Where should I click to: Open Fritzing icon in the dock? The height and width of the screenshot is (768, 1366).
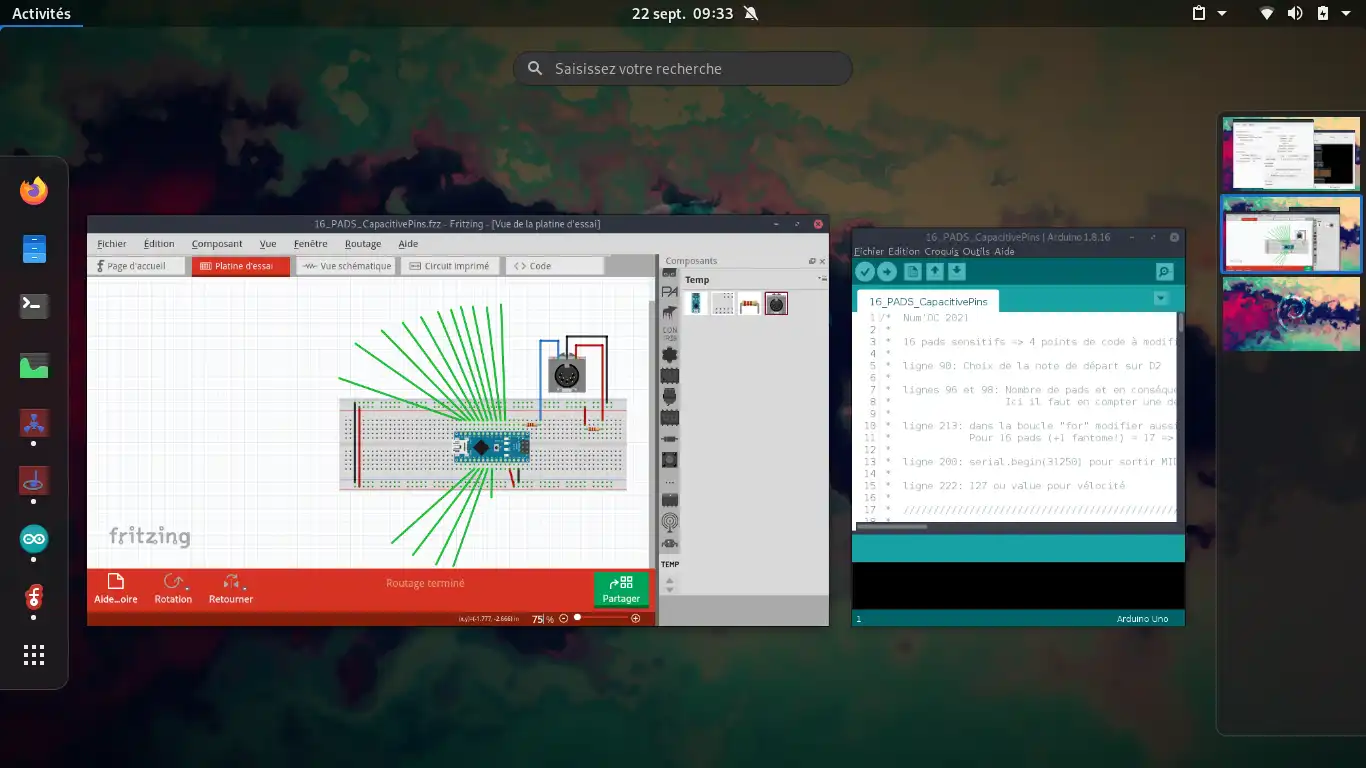pos(34,598)
